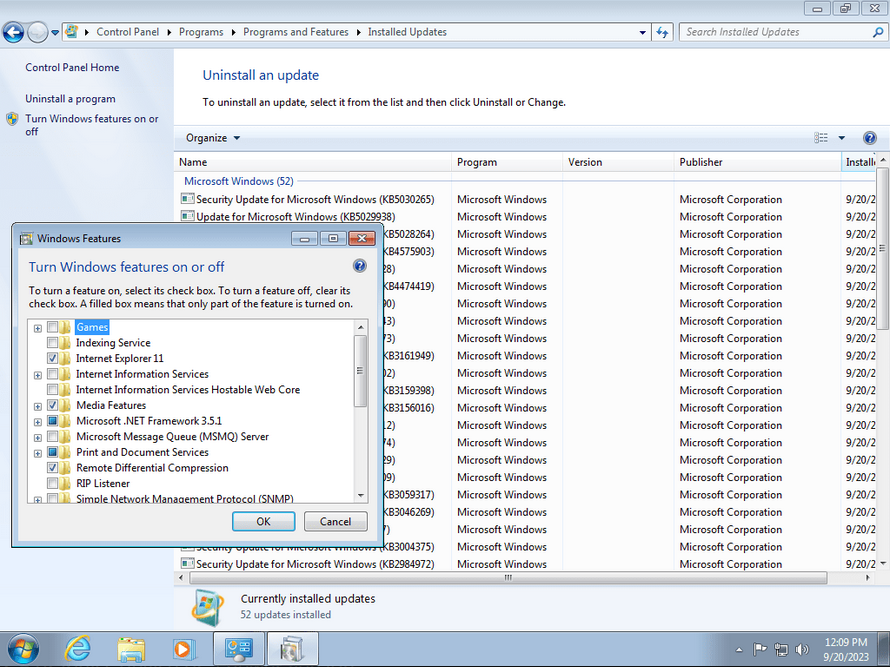Click OK in Windows Features dialog
Viewport: 890px width, 667px height.
pos(263,522)
